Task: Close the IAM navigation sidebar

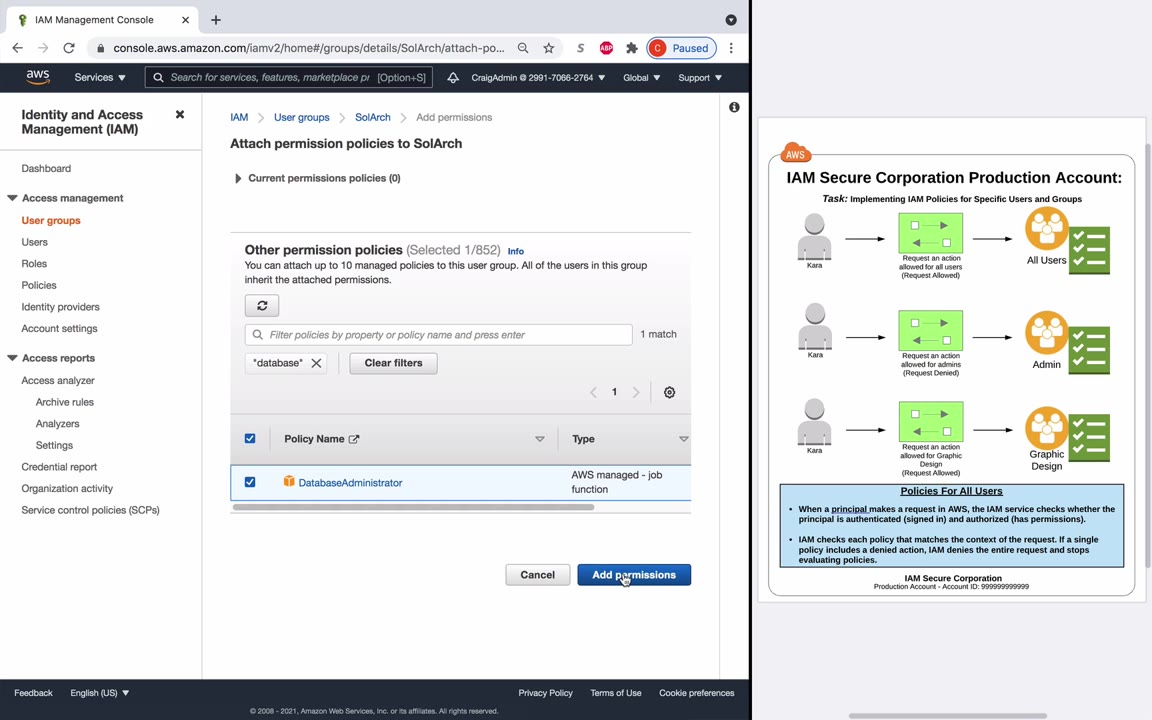Action: pyautogui.click(x=179, y=115)
